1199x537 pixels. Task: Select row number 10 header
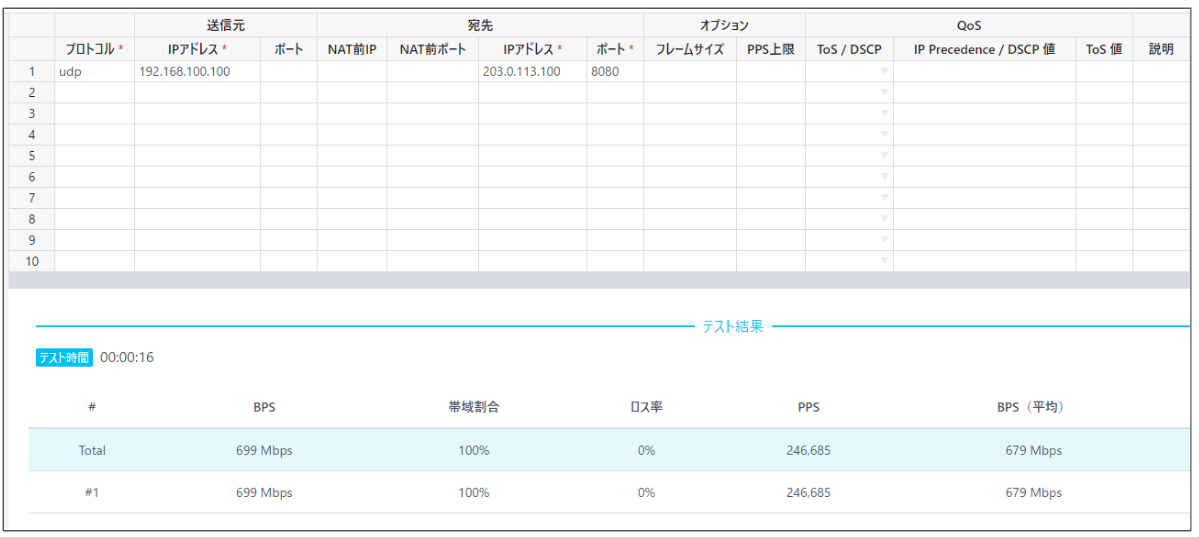pos(32,261)
